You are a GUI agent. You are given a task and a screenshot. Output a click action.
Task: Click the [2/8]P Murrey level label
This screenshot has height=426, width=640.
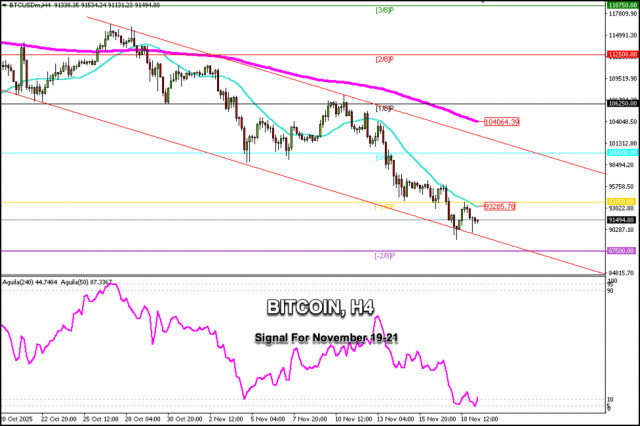tap(384, 60)
